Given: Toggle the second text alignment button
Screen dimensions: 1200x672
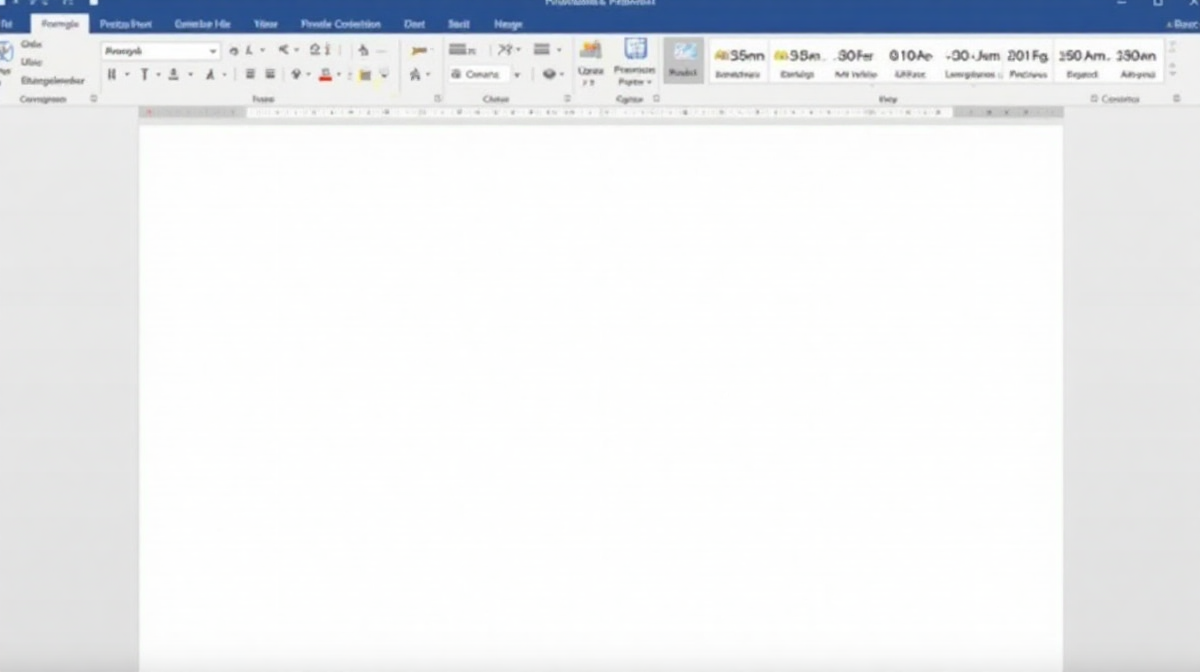Looking at the screenshot, I should 270,75.
